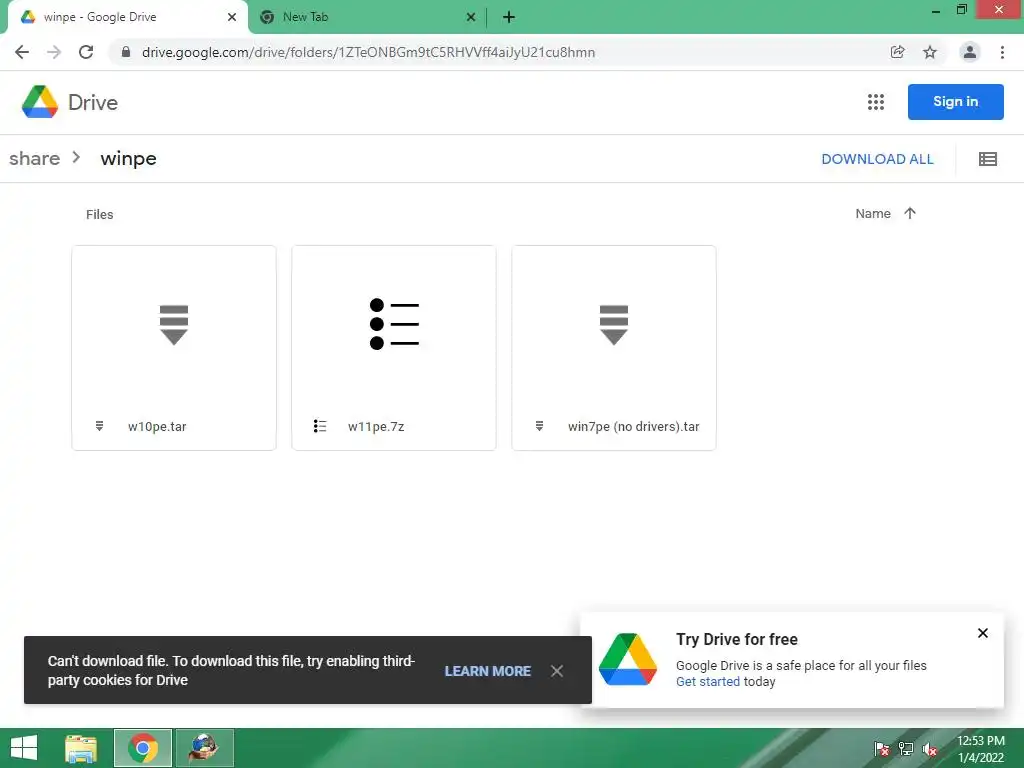
Task: Select the w11pe.7z file name
Action: (x=376, y=426)
